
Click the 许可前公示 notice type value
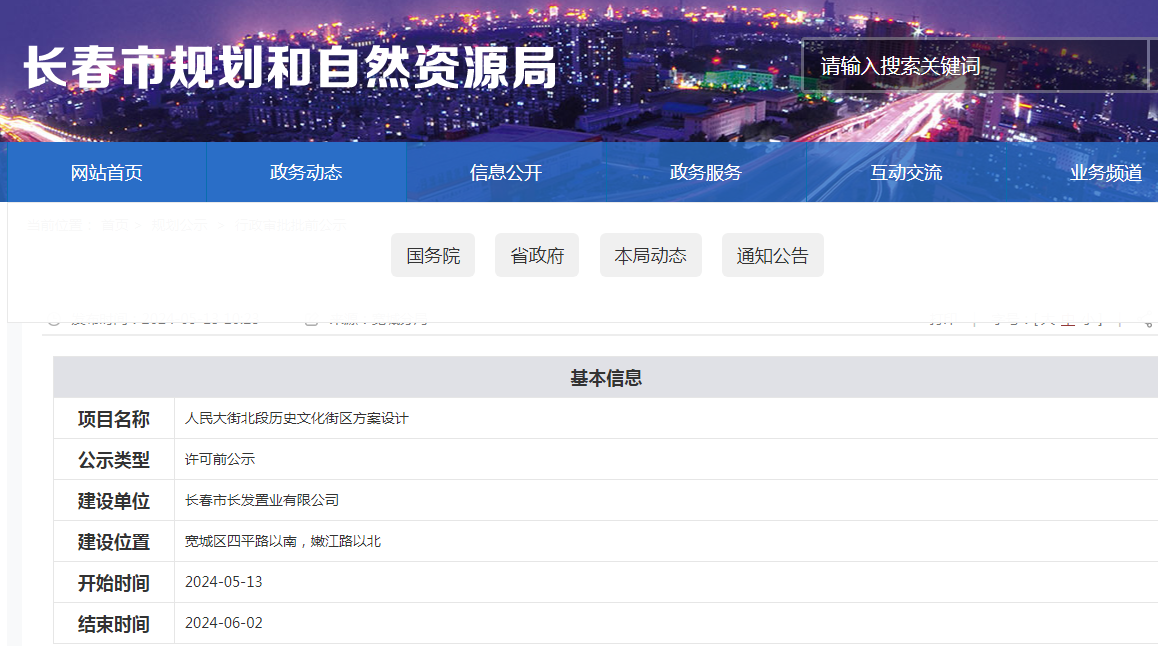(220, 460)
